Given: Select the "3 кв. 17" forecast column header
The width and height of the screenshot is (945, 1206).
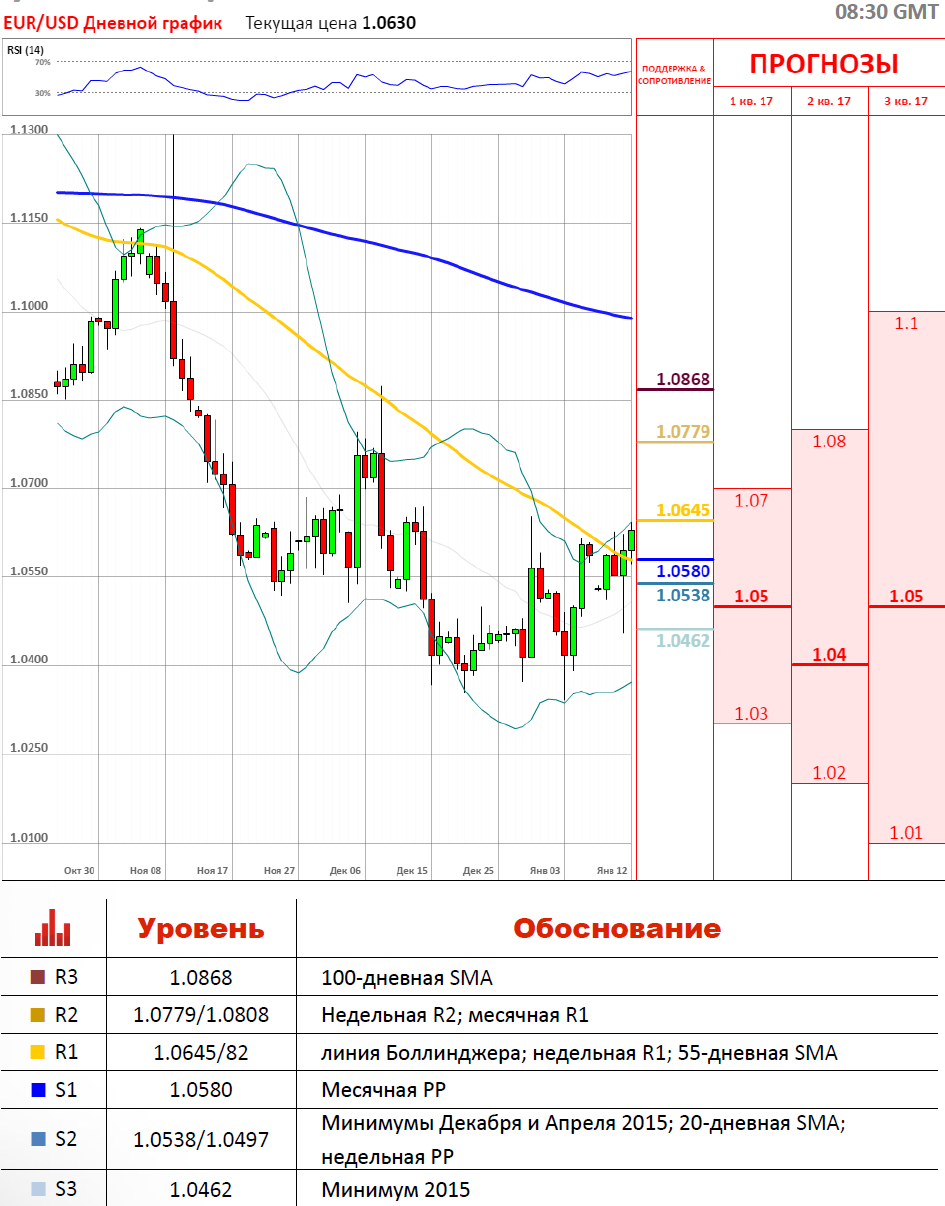Looking at the screenshot, I should pos(906,101).
